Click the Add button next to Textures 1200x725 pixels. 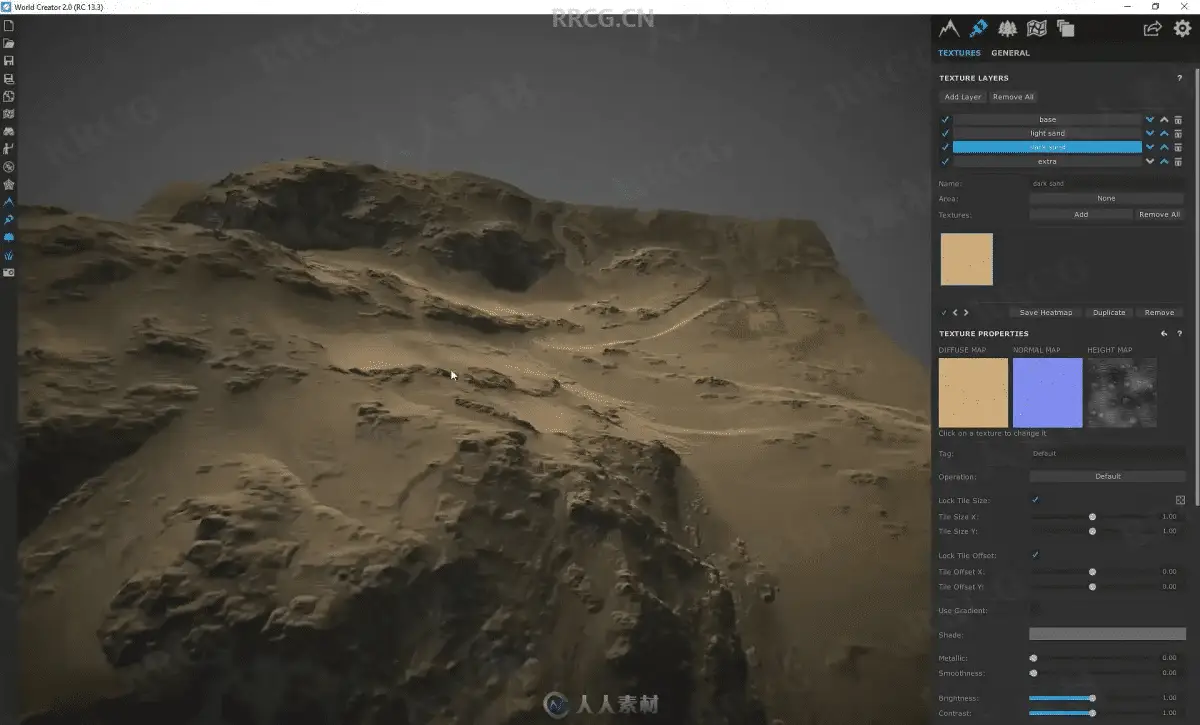(x=1081, y=214)
